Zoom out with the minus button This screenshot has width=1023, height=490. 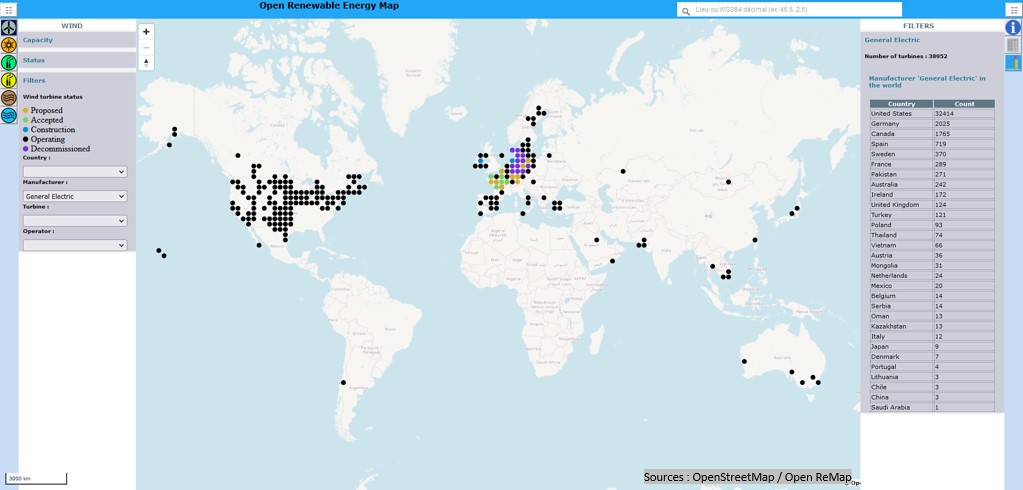click(x=146, y=47)
